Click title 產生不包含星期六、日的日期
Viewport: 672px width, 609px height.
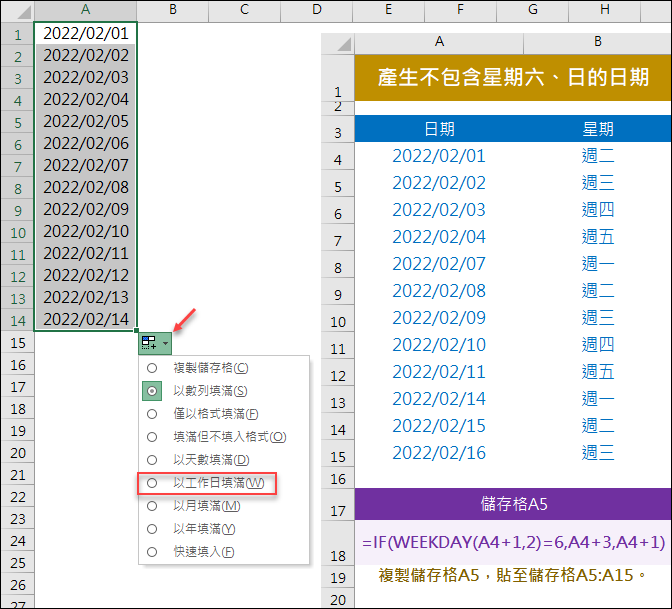(x=513, y=78)
